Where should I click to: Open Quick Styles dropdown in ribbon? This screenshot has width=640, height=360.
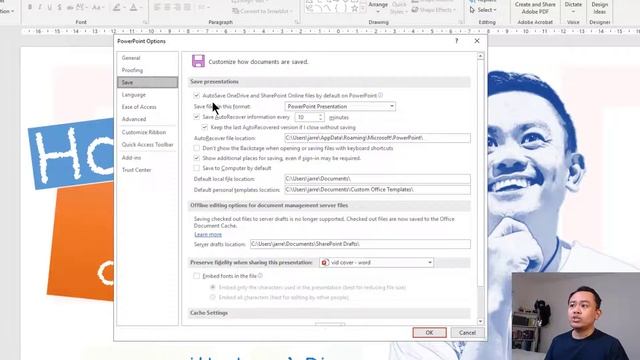click(x=398, y=8)
